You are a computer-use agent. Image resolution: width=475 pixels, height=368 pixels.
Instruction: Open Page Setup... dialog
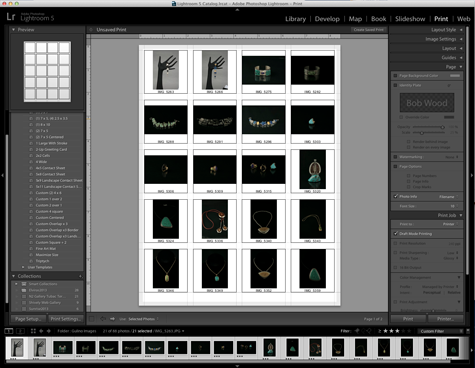[x=28, y=319]
